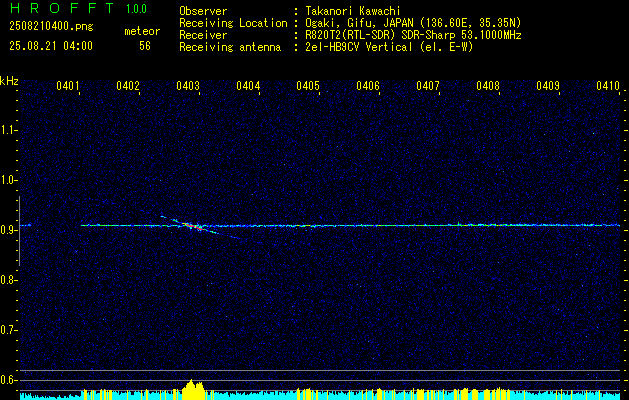Click the receiving antenna description line
The image size is (629, 400).
[x=326, y=47]
